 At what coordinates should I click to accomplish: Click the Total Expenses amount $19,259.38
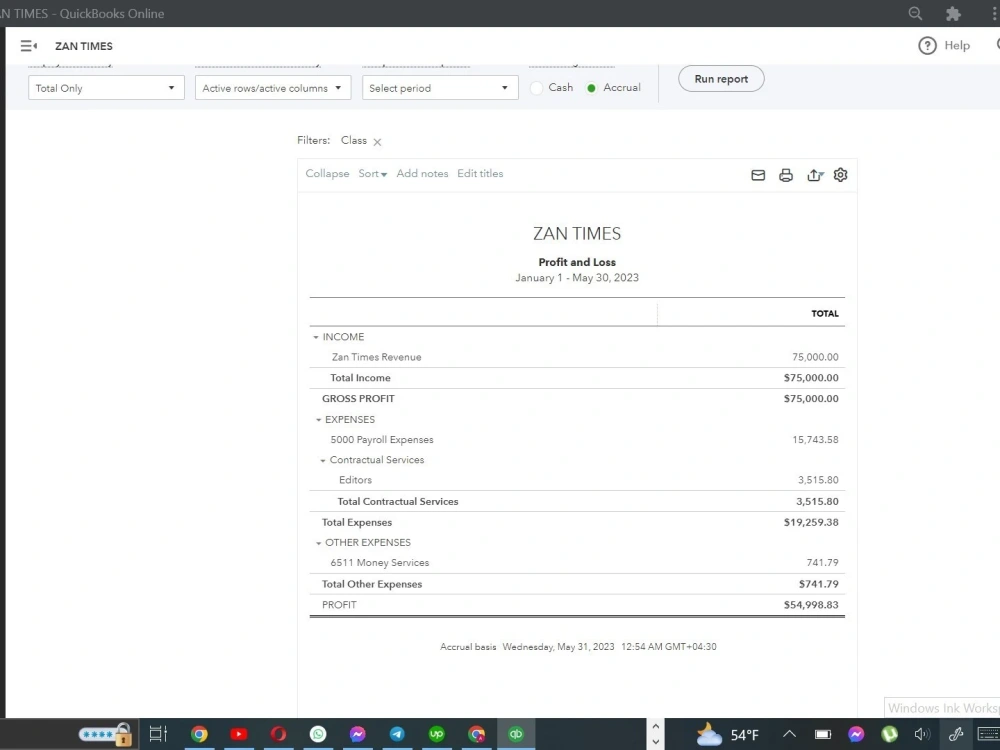point(811,522)
